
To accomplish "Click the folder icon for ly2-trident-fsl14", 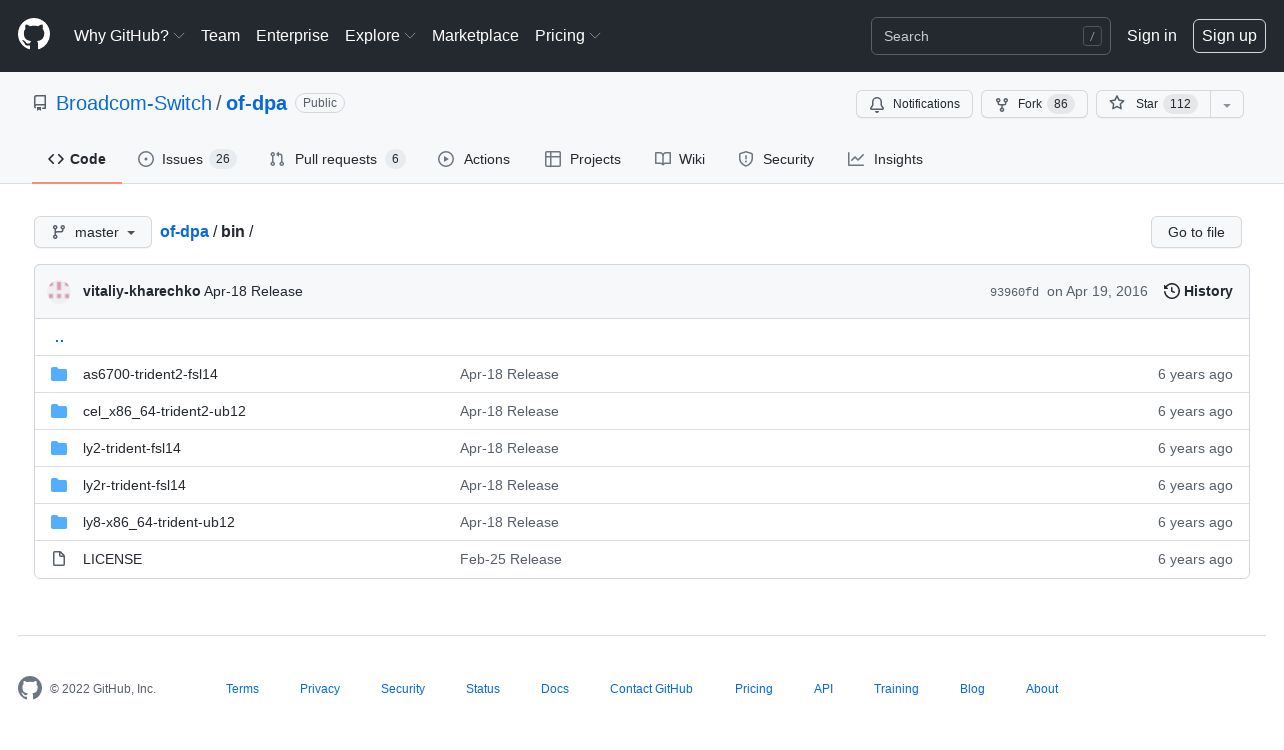I will [59, 448].
